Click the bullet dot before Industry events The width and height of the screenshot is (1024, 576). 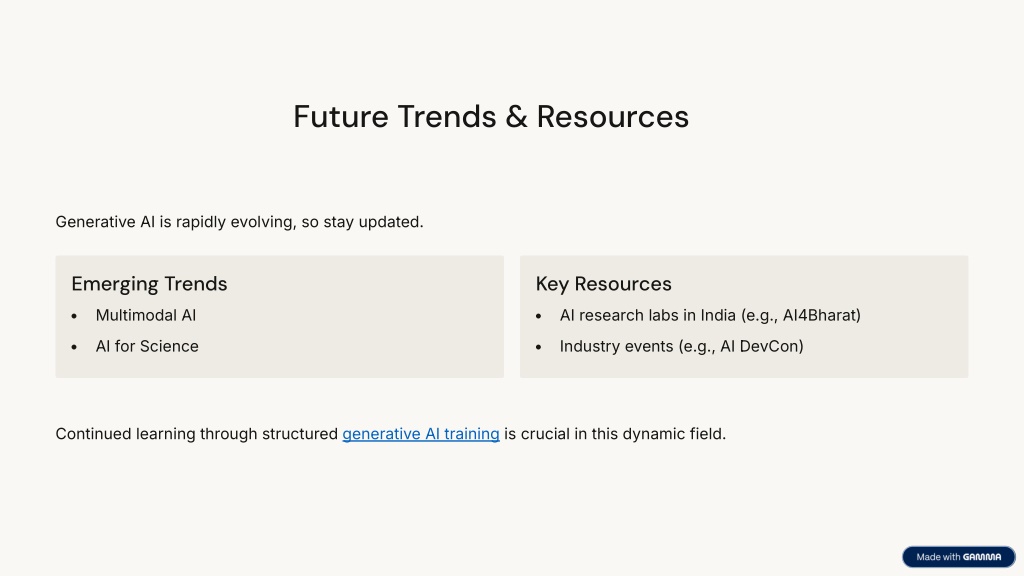tap(539, 347)
